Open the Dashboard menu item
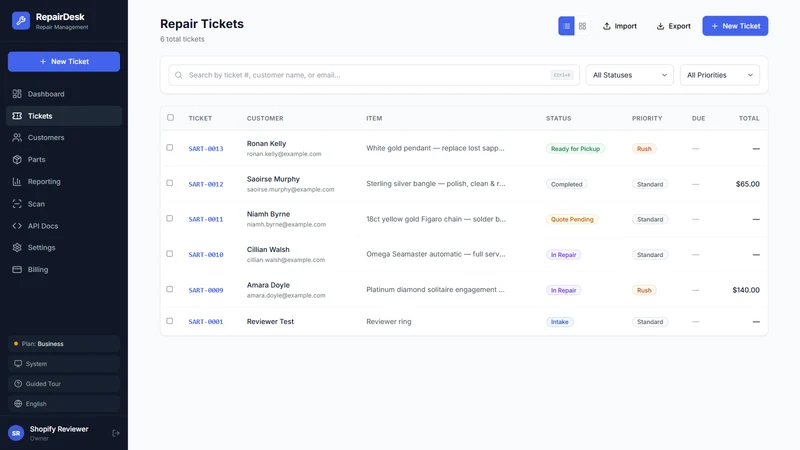Image resolution: width=800 pixels, height=450 pixels. tap(64, 94)
